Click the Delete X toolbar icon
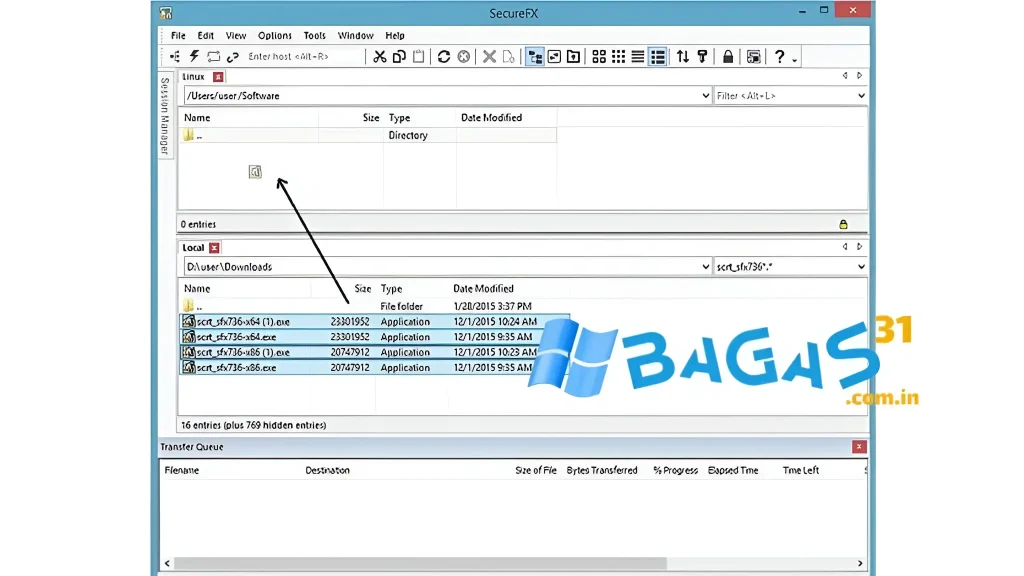Screen dimensions: 1024x576 pos(489,57)
